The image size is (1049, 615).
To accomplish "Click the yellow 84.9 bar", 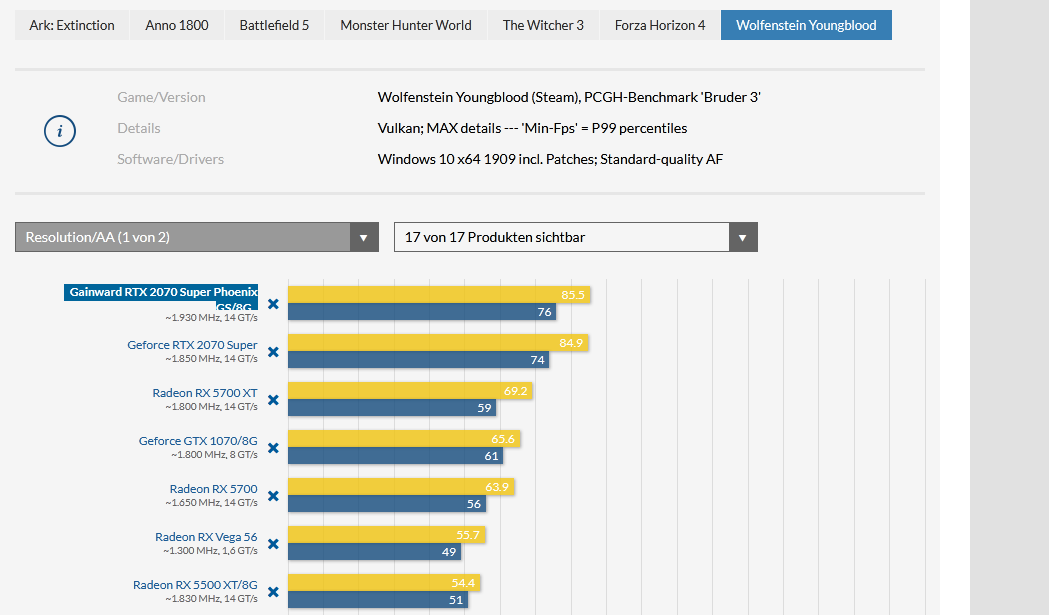I will point(438,343).
